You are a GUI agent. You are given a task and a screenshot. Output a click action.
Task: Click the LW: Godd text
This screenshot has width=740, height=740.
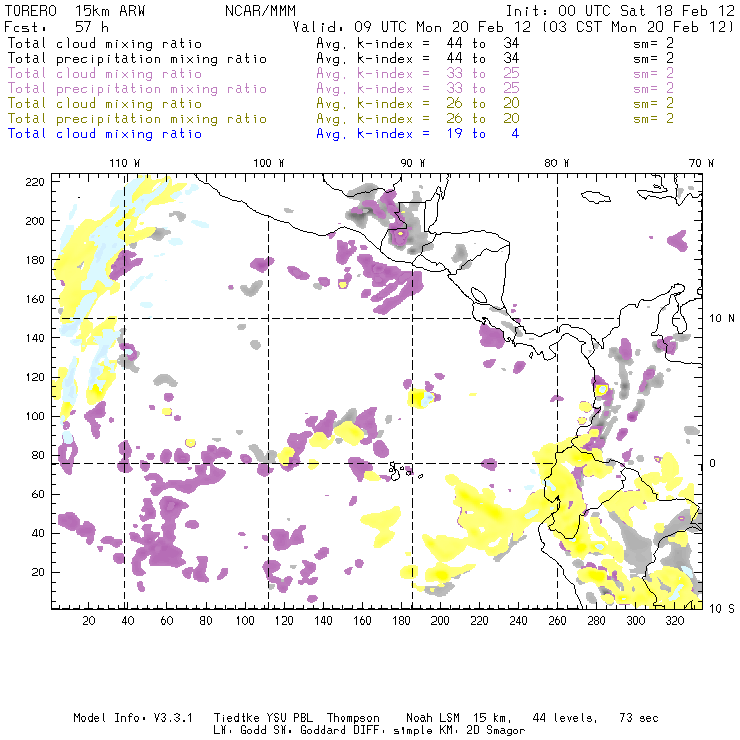coord(240,730)
